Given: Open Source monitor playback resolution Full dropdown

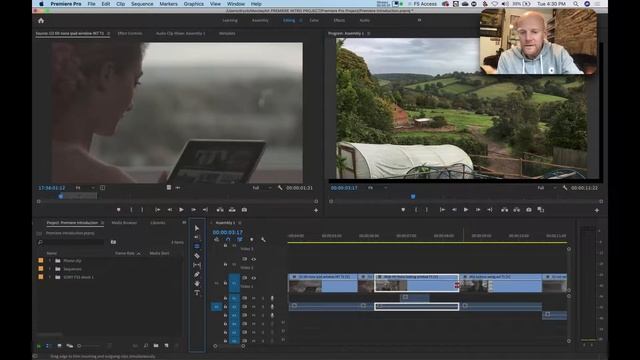Looking at the screenshot, I should pyautogui.click(x=262, y=188).
